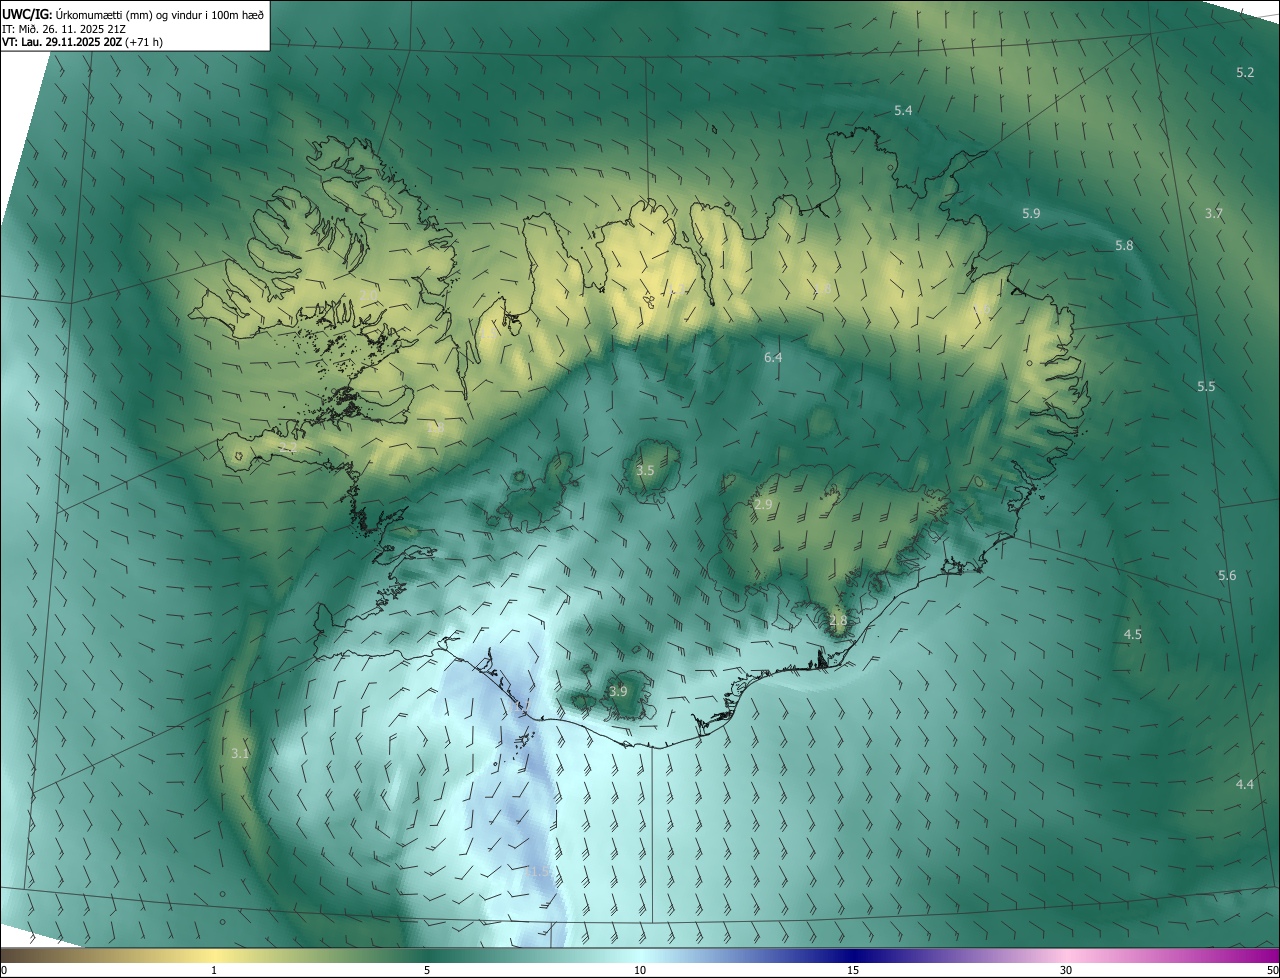Image resolution: width=1280 pixels, height=978 pixels.
Task: Click the 5.2 value label on the map
Action: [x=1245, y=73]
